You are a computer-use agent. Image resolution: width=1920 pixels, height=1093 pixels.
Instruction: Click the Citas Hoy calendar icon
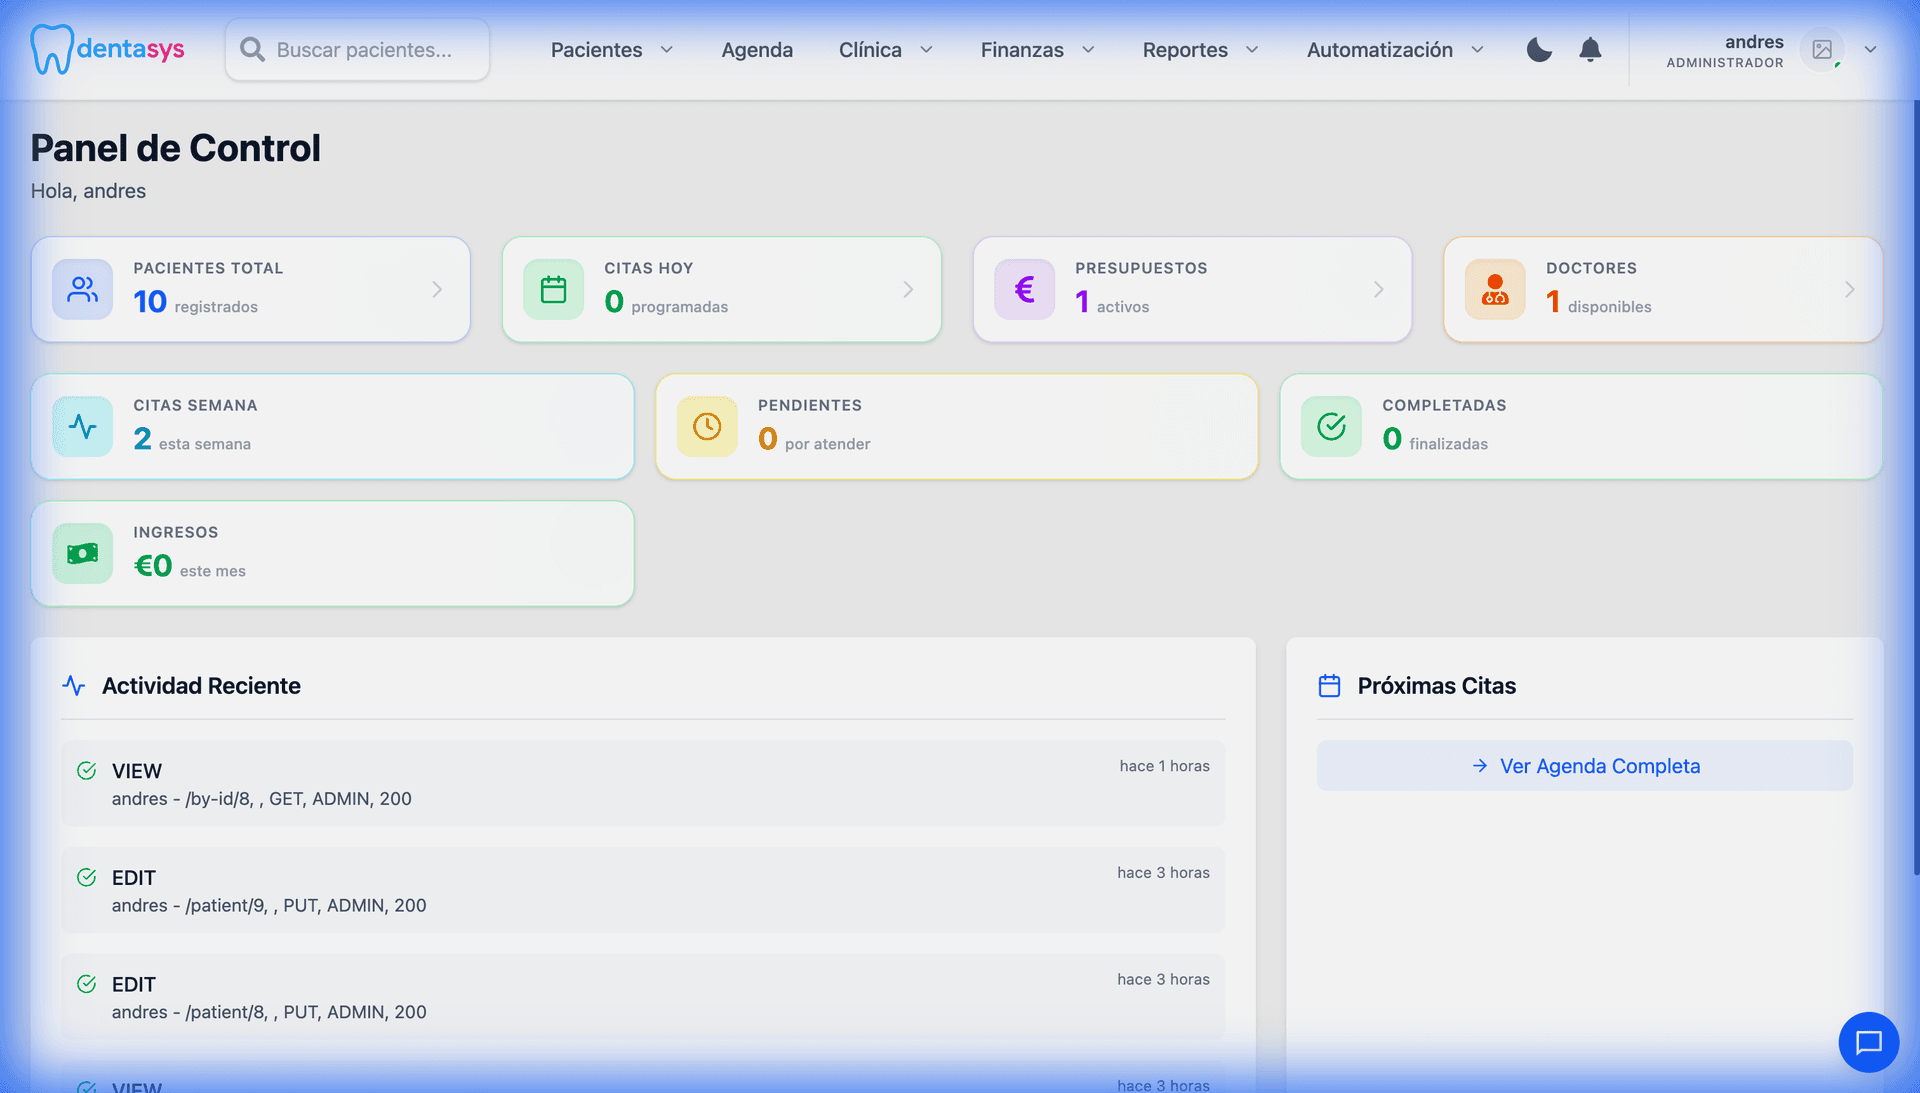553,290
